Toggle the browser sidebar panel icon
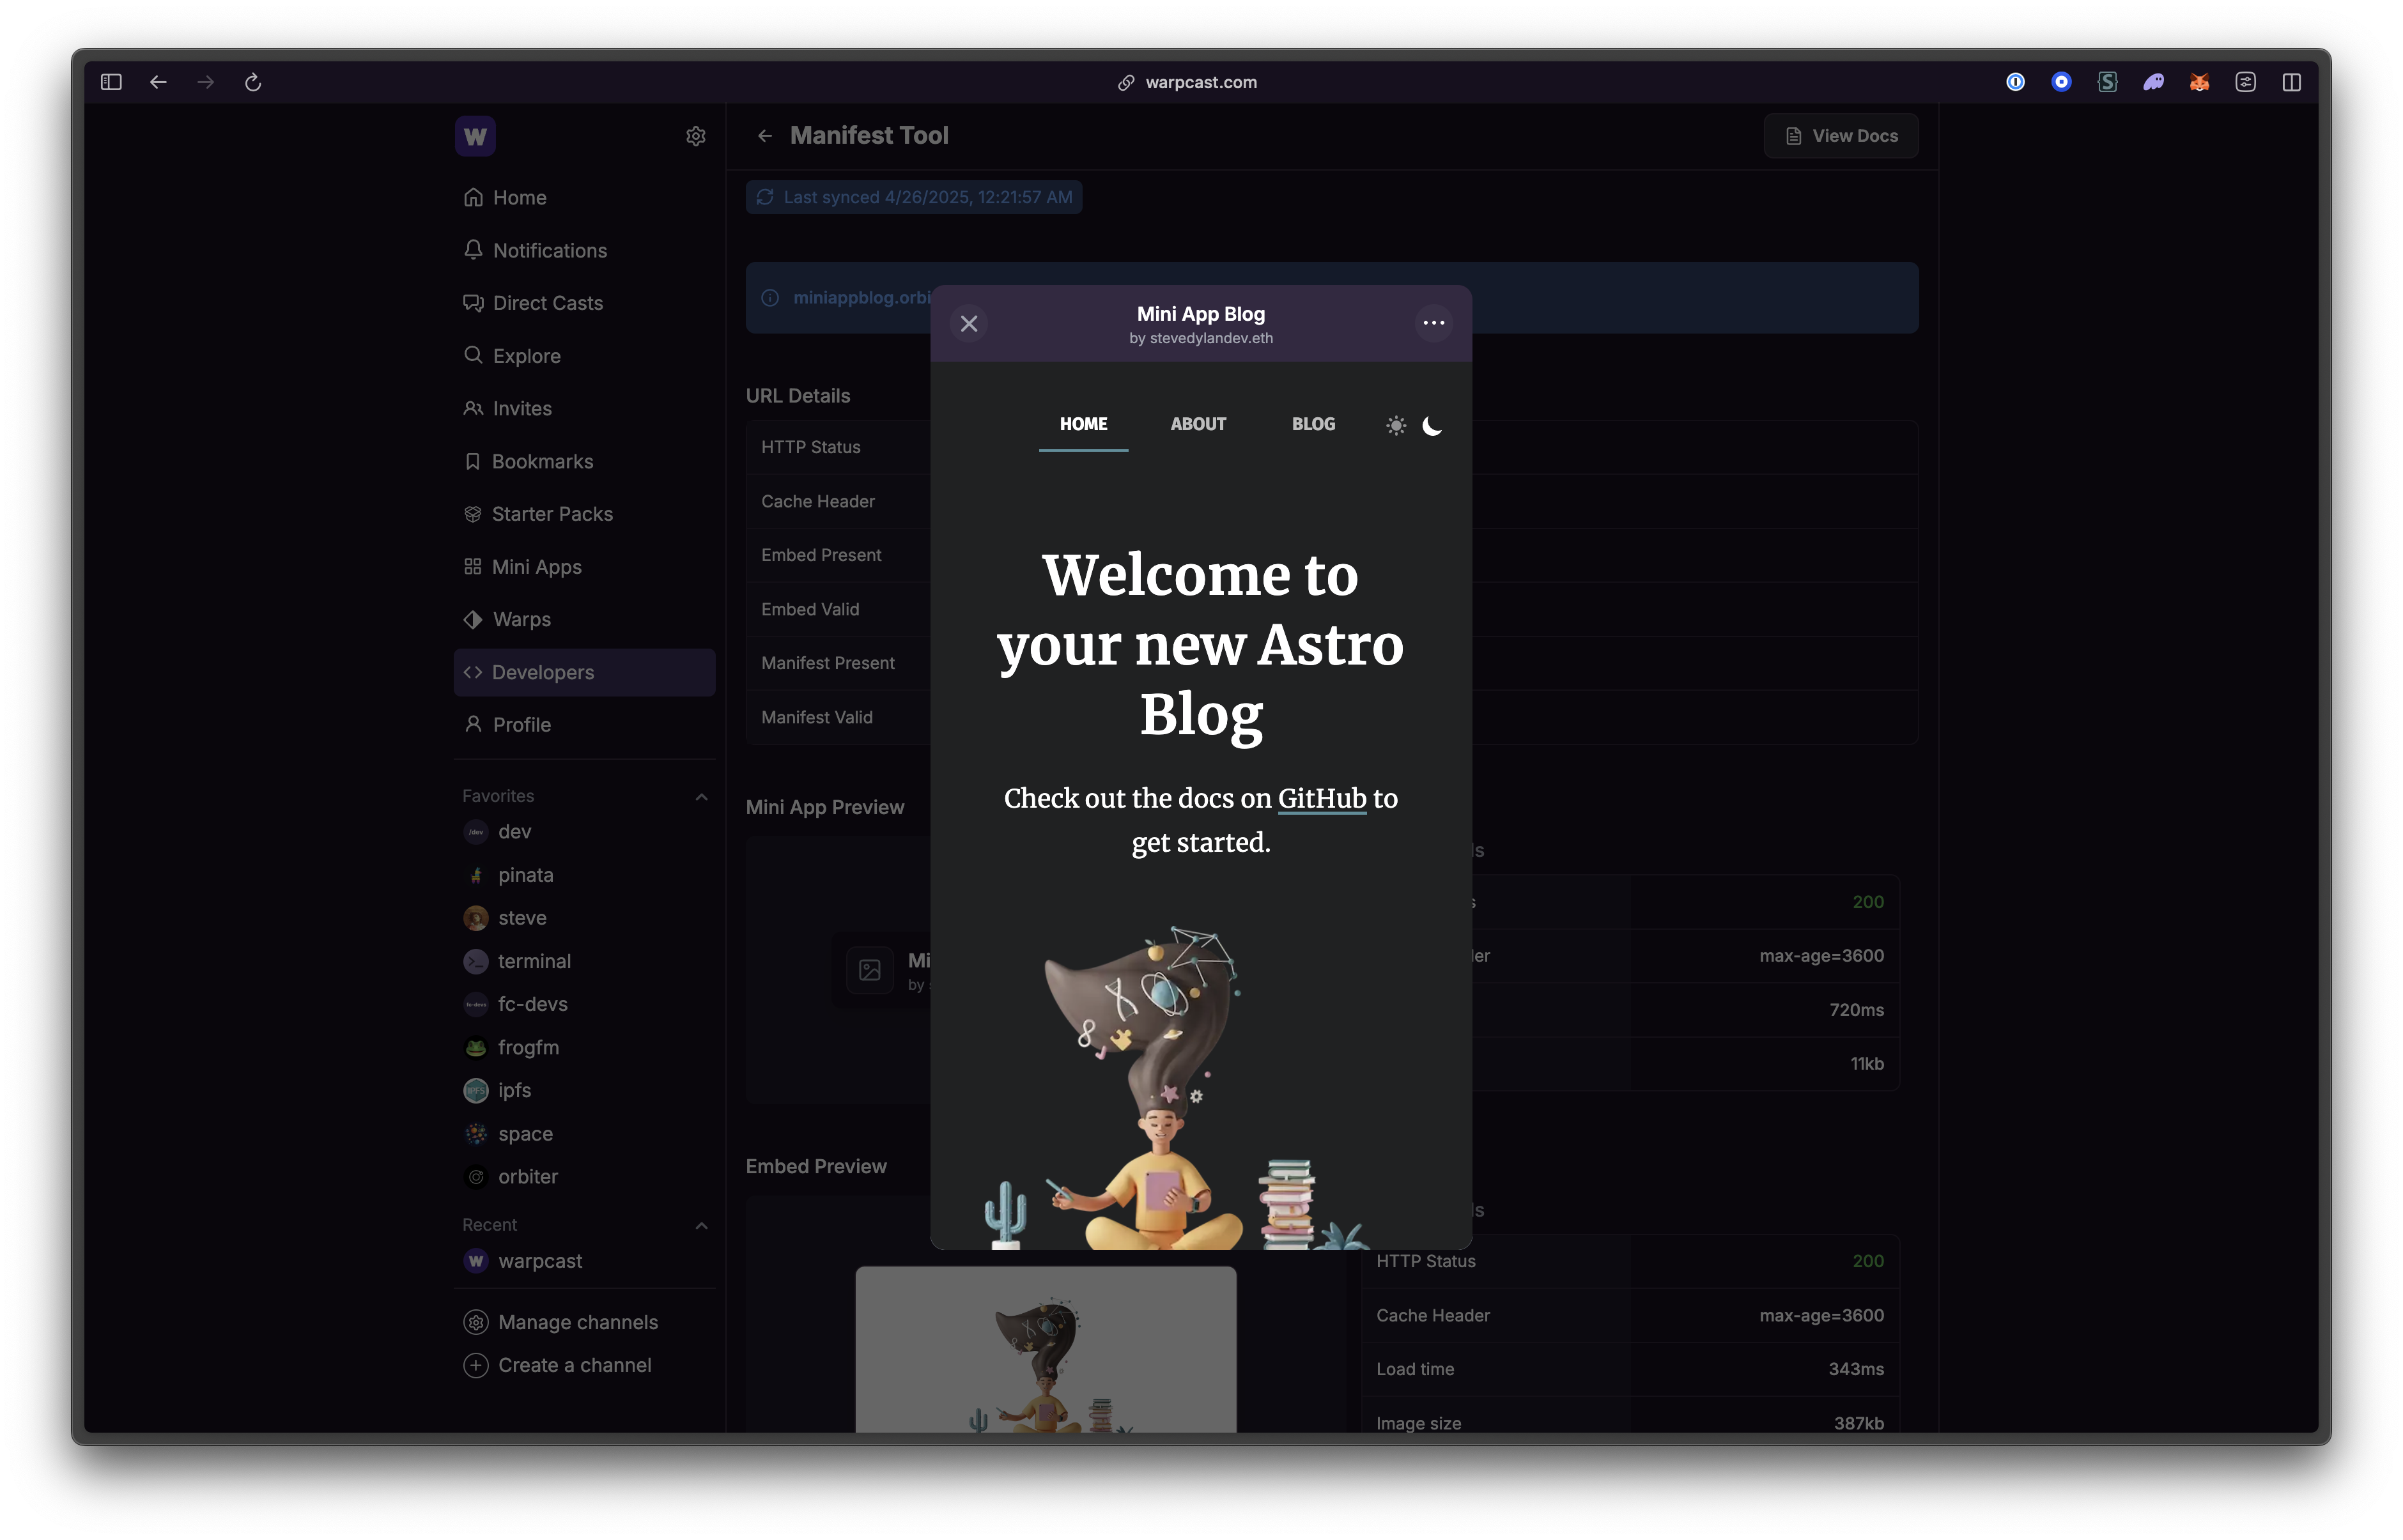The height and width of the screenshot is (1540, 2403). pyautogui.click(x=111, y=82)
